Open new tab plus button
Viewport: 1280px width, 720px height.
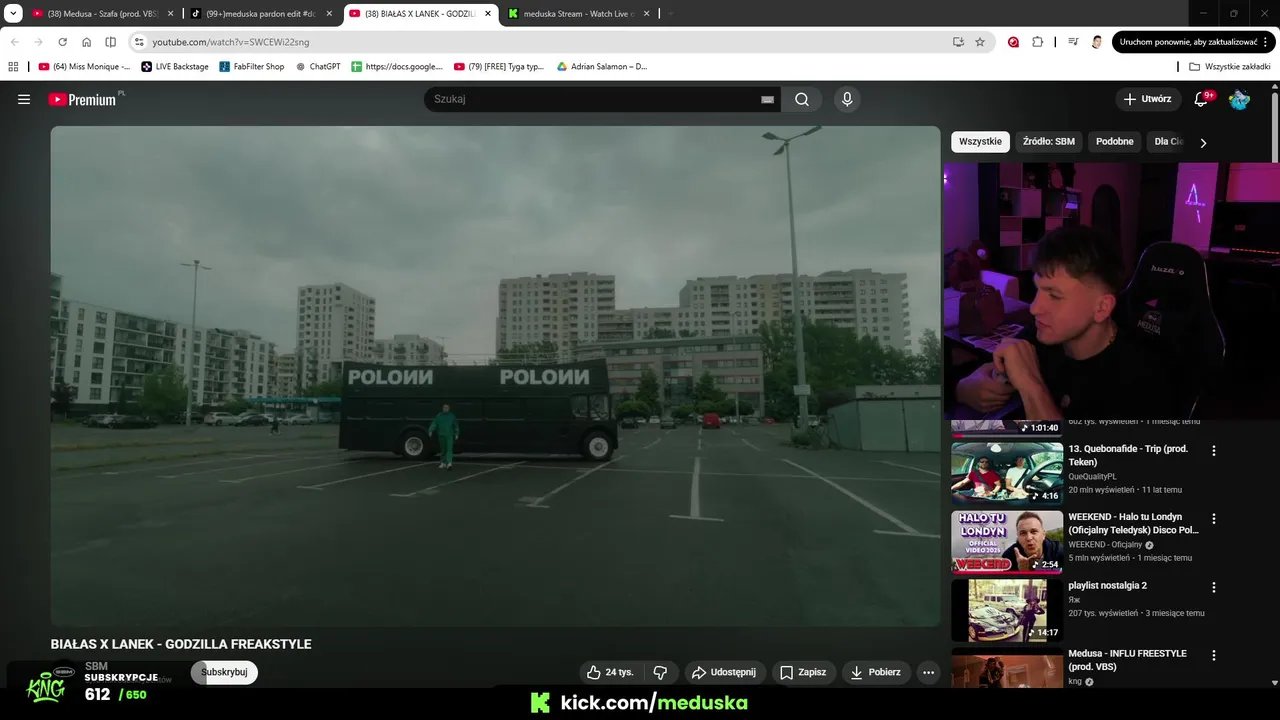pos(670,14)
